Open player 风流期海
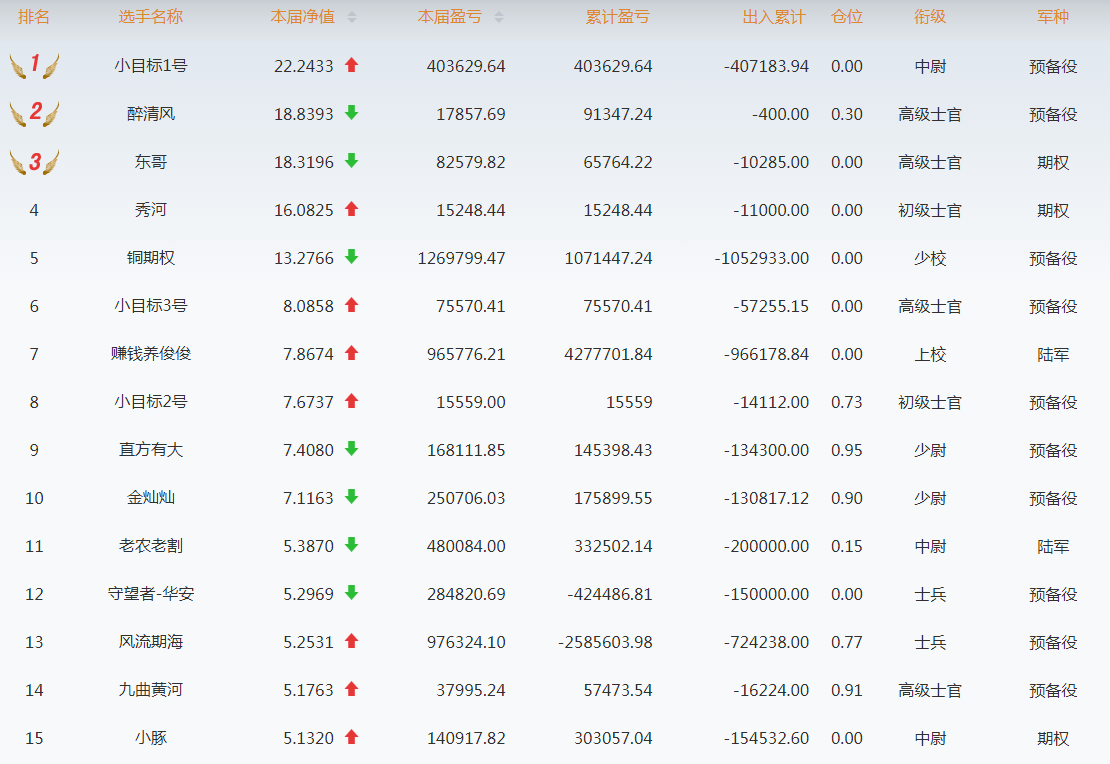Screen dimensions: 1110x764 [151, 642]
